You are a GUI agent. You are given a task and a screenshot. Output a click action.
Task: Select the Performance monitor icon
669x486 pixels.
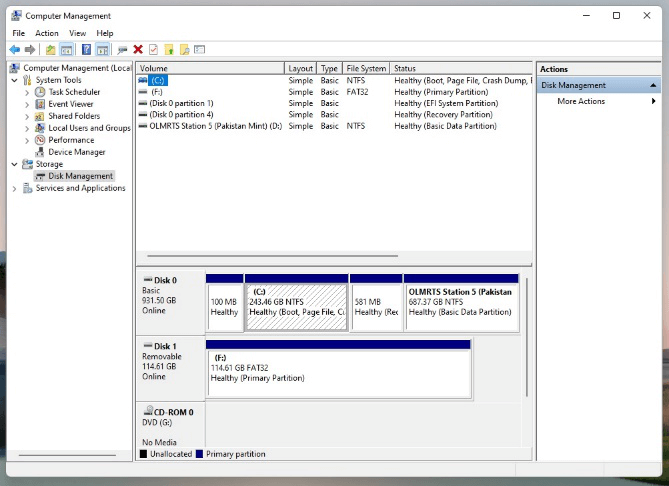pyautogui.click(x=40, y=140)
